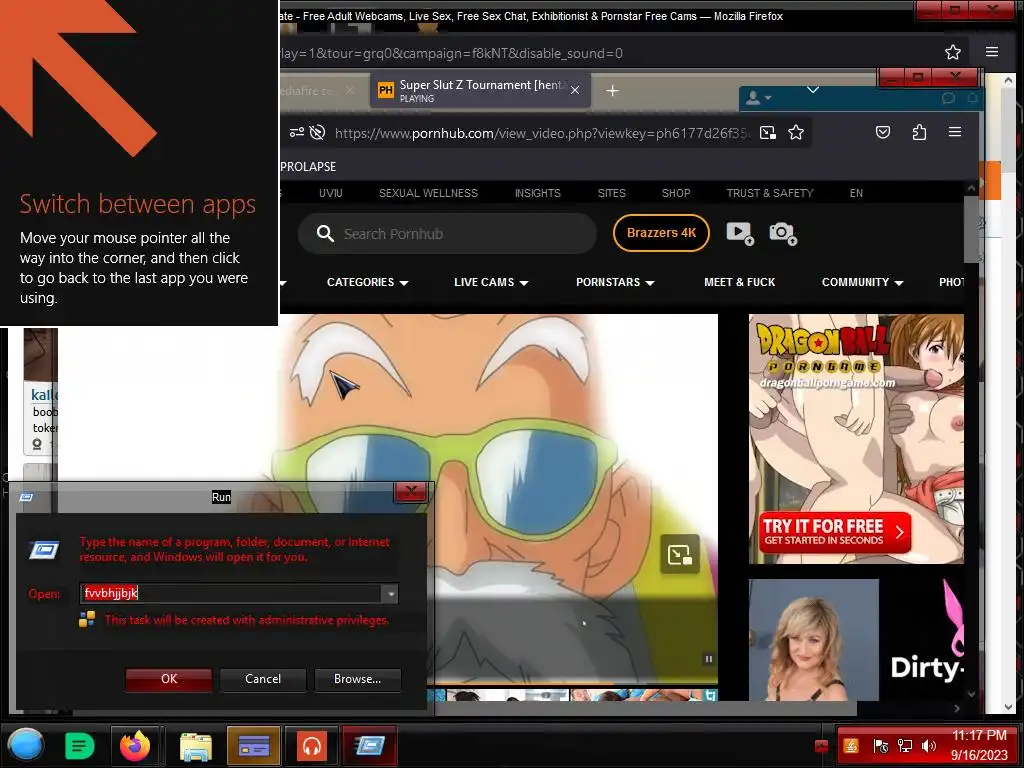The width and height of the screenshot is (1024, 768).
Task: Click the Open text field in the Run dialog
Action: click(x=231, y=594)
